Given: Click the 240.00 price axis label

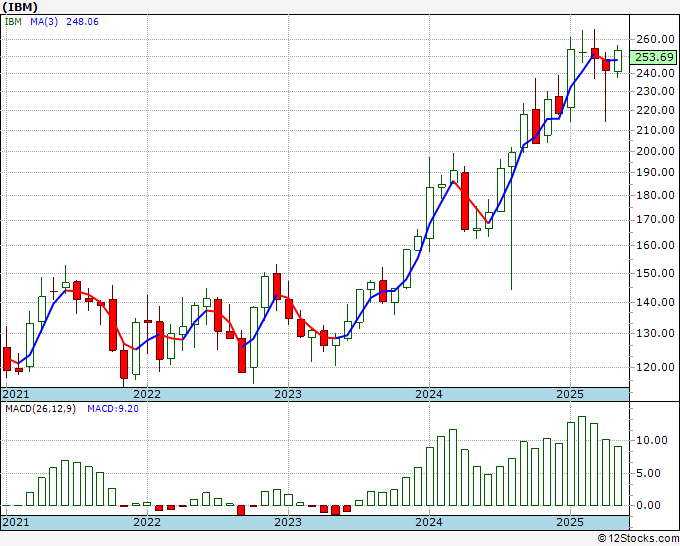Looking at the screenshot, I should point(655,73).
